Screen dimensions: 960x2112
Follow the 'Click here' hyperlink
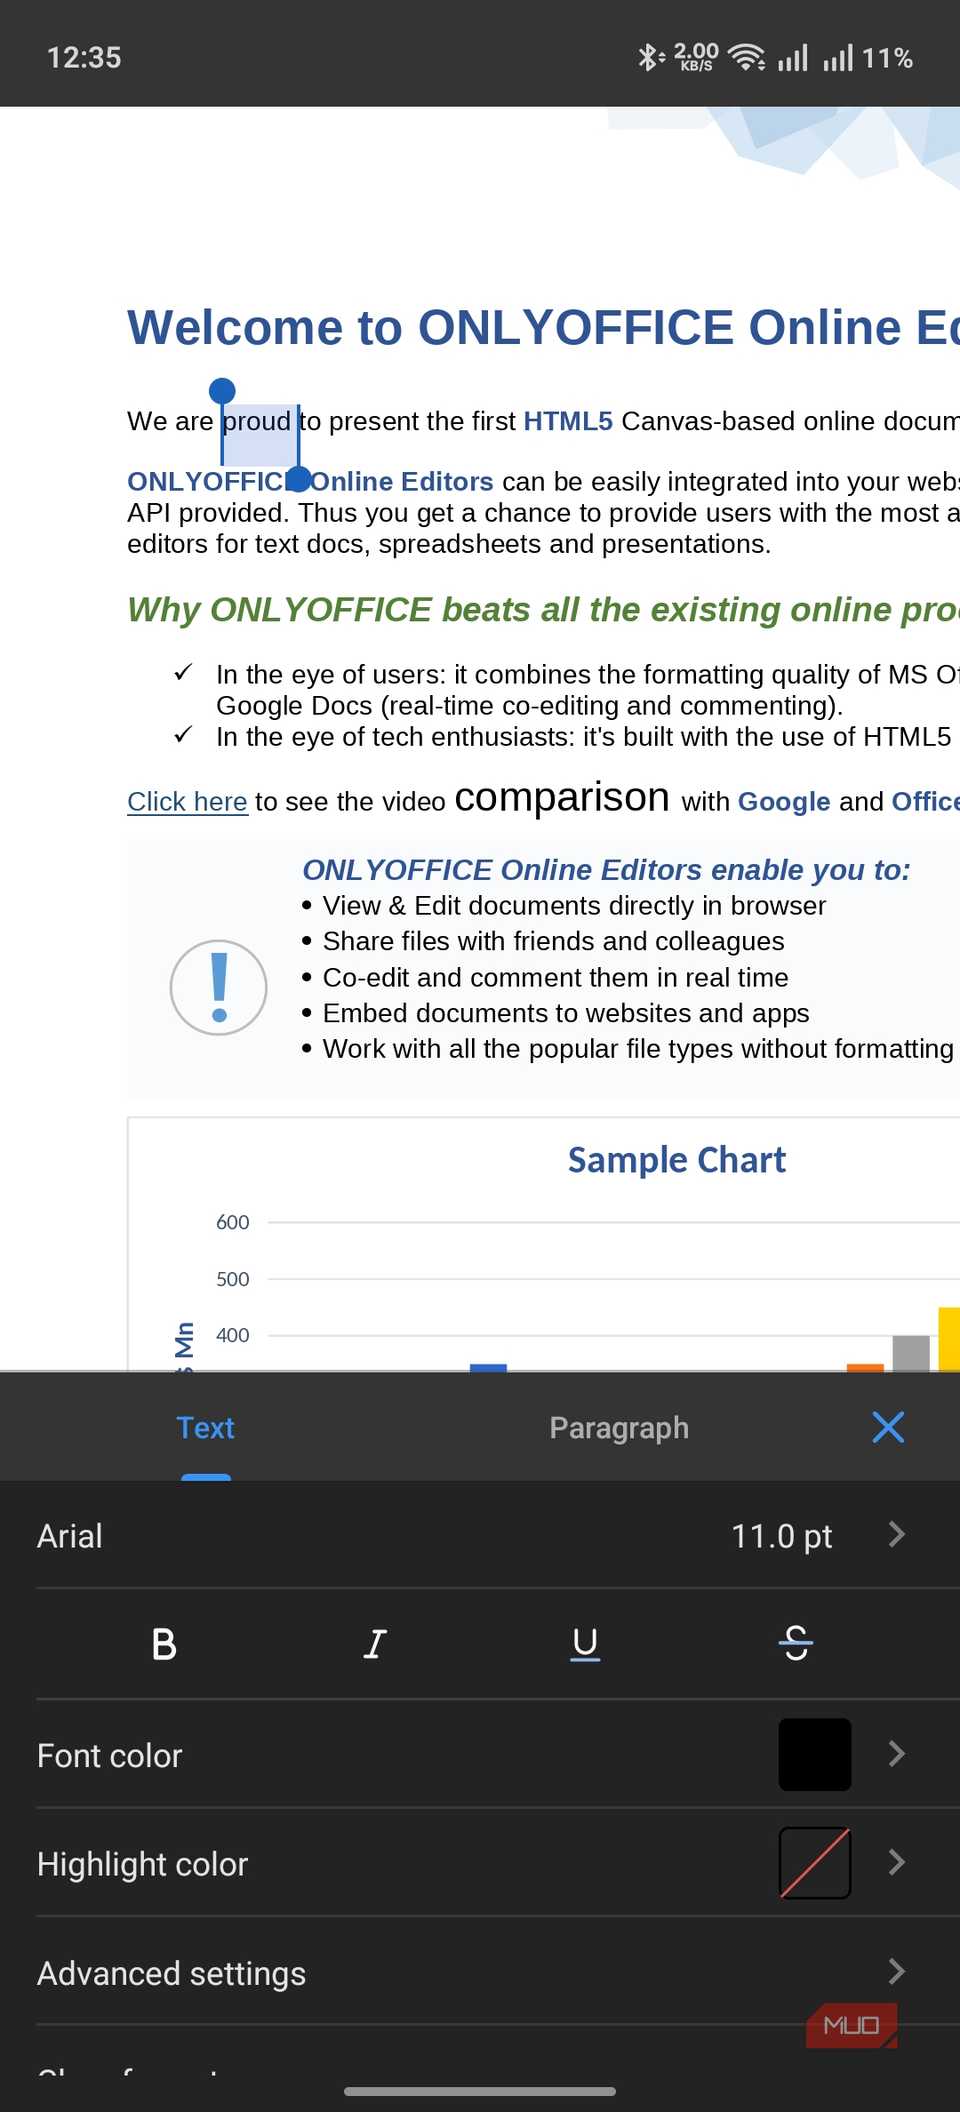click(187, 801)
